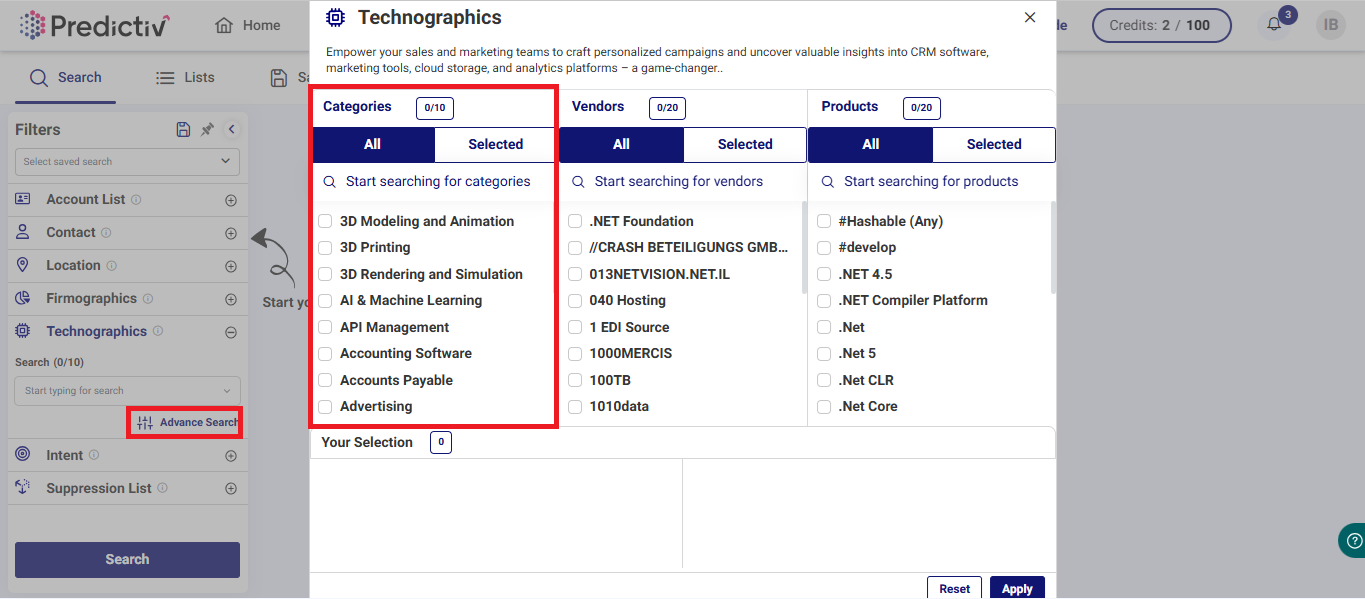Click the Predictiv logo

pos(94,25)
